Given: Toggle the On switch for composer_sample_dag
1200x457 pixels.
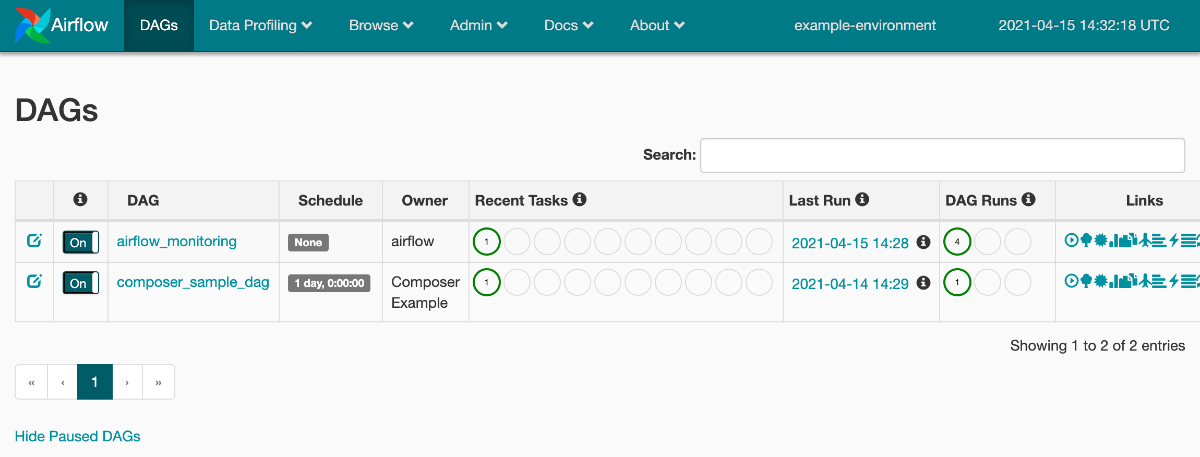Looking at the screenshot, I should 81,283.
